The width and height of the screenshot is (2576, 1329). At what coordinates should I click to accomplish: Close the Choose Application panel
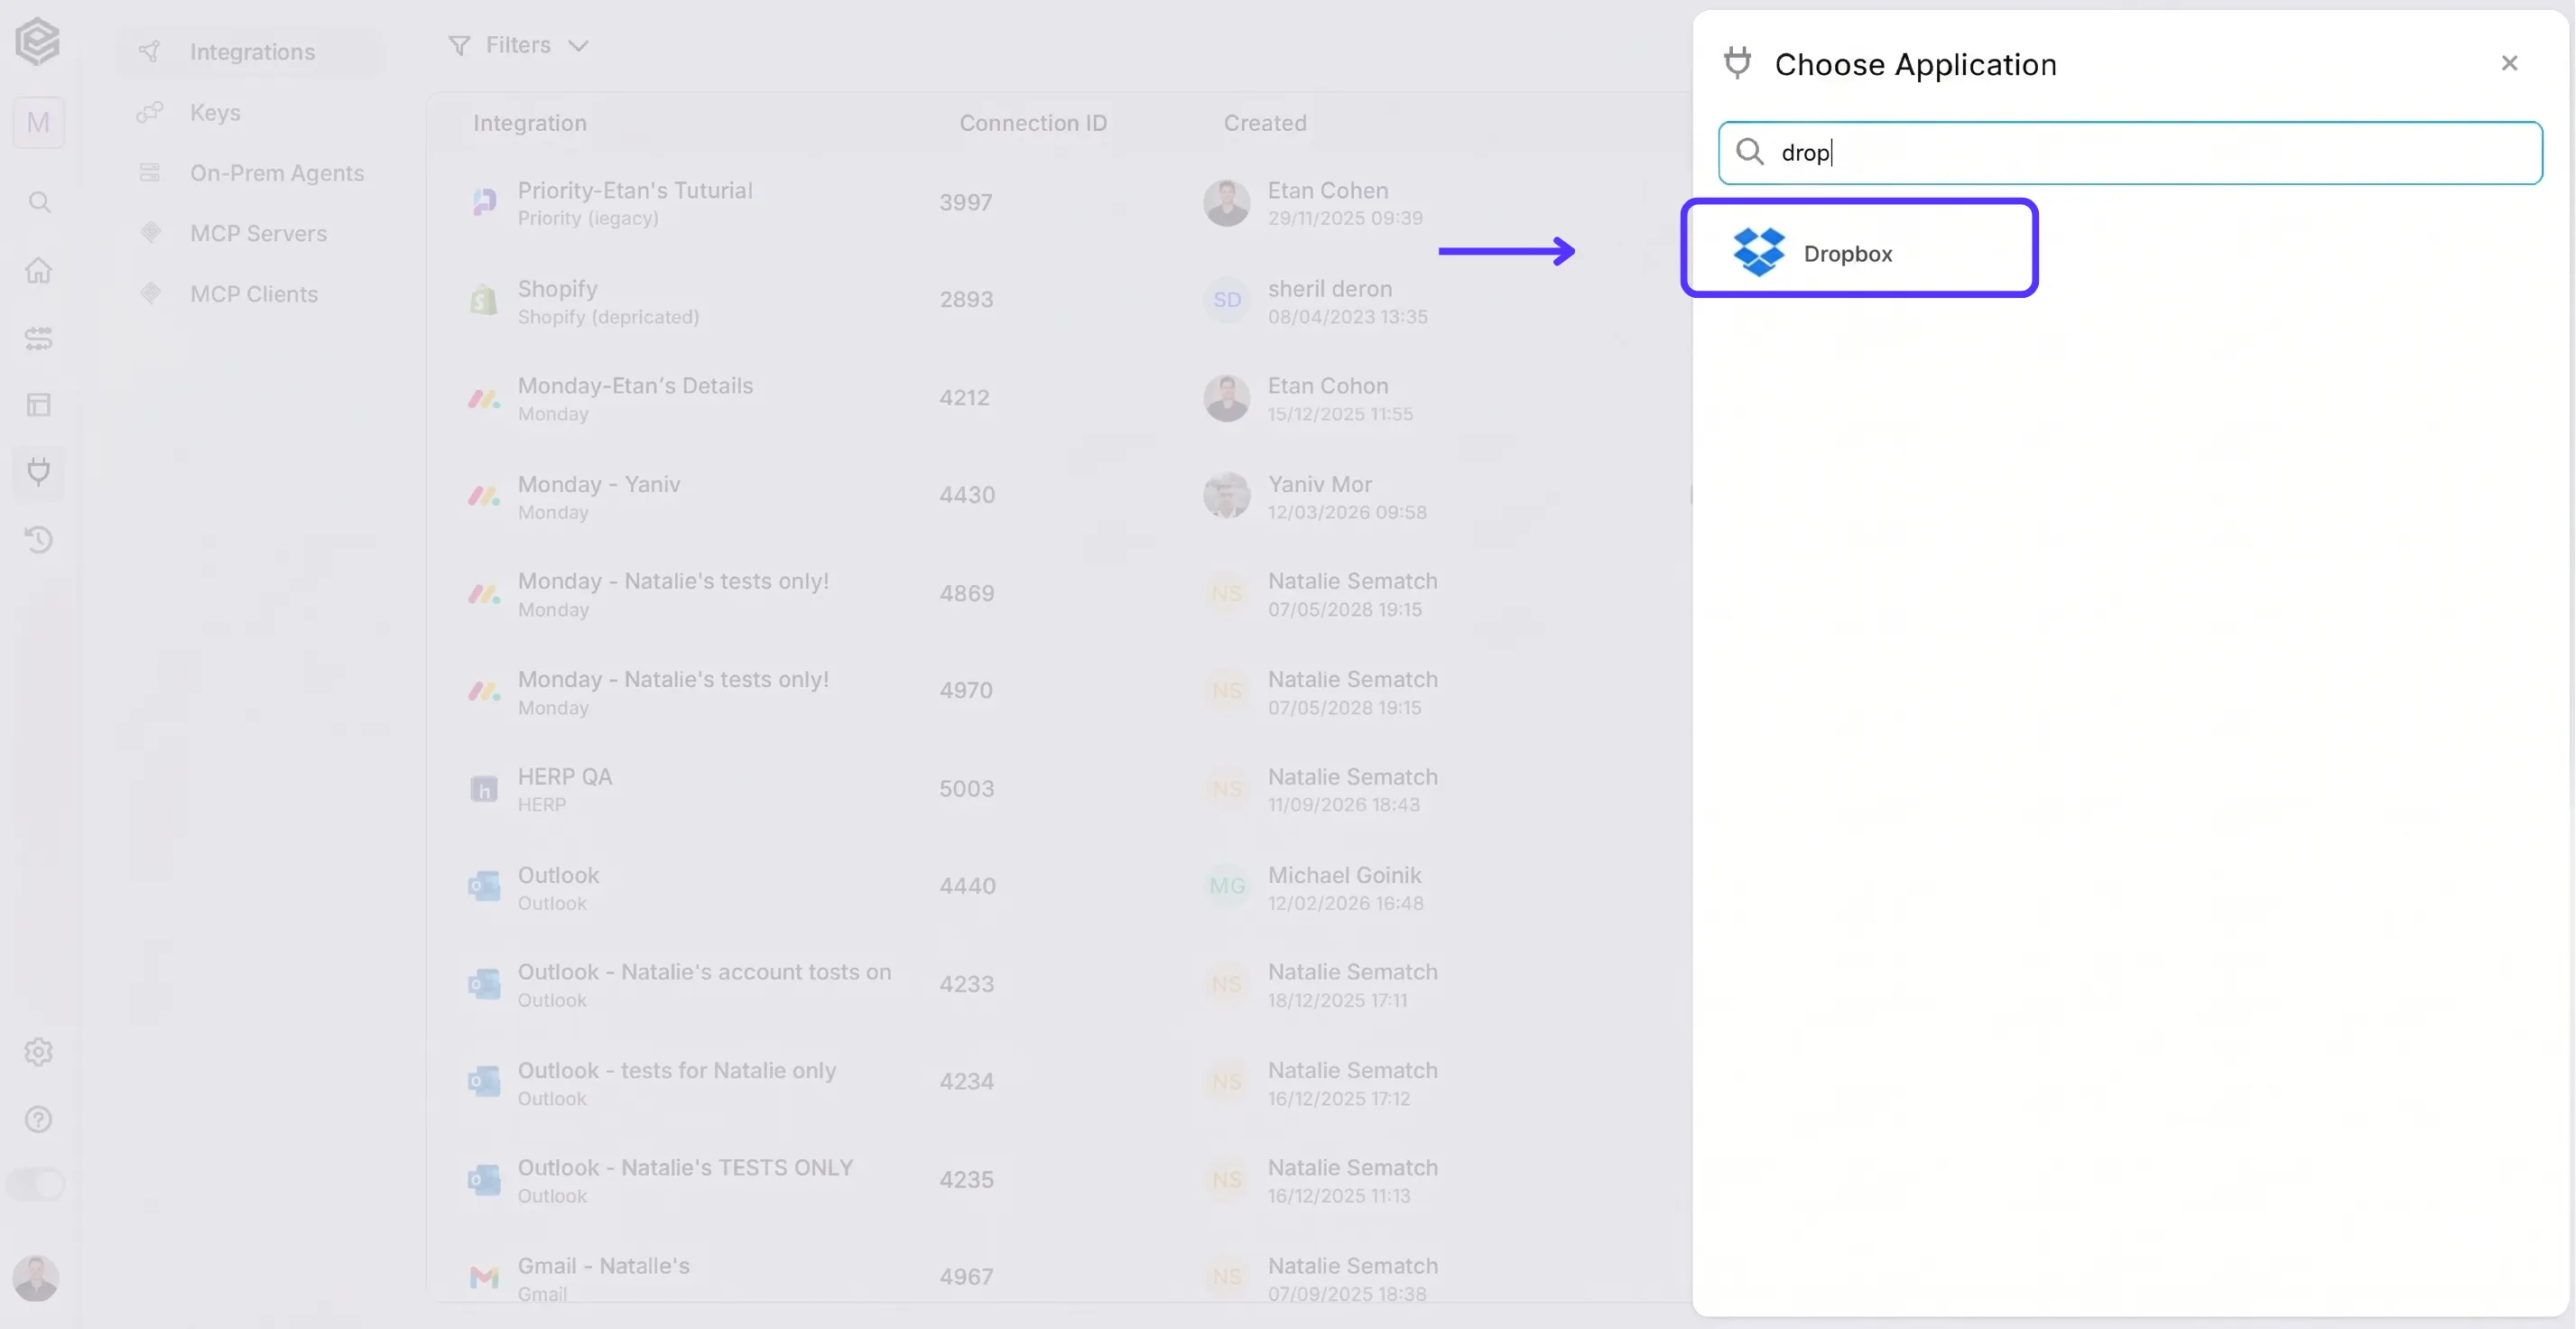coord(2509,63)
